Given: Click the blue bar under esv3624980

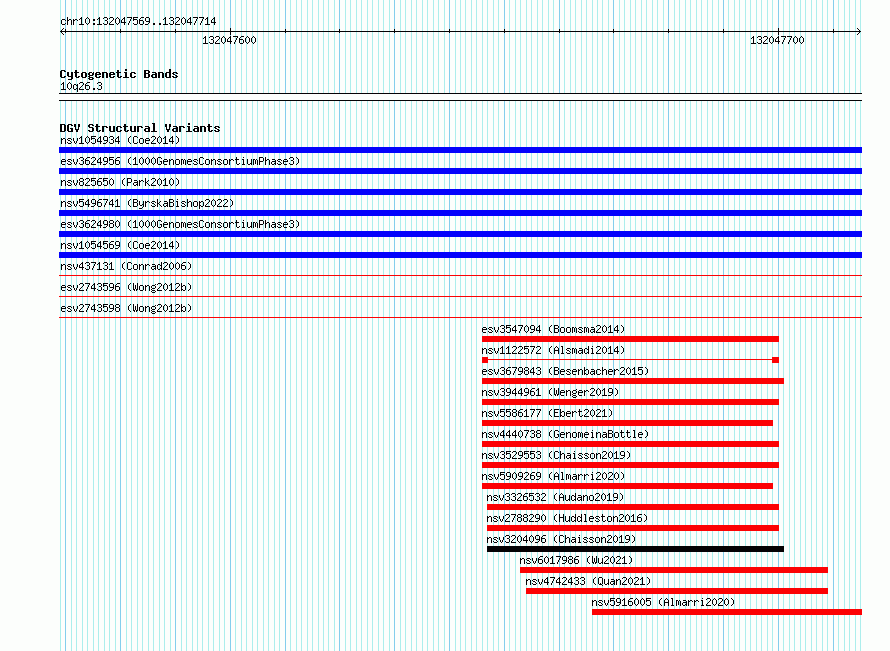Looking at the screenshot, I should tap(460, 234).
